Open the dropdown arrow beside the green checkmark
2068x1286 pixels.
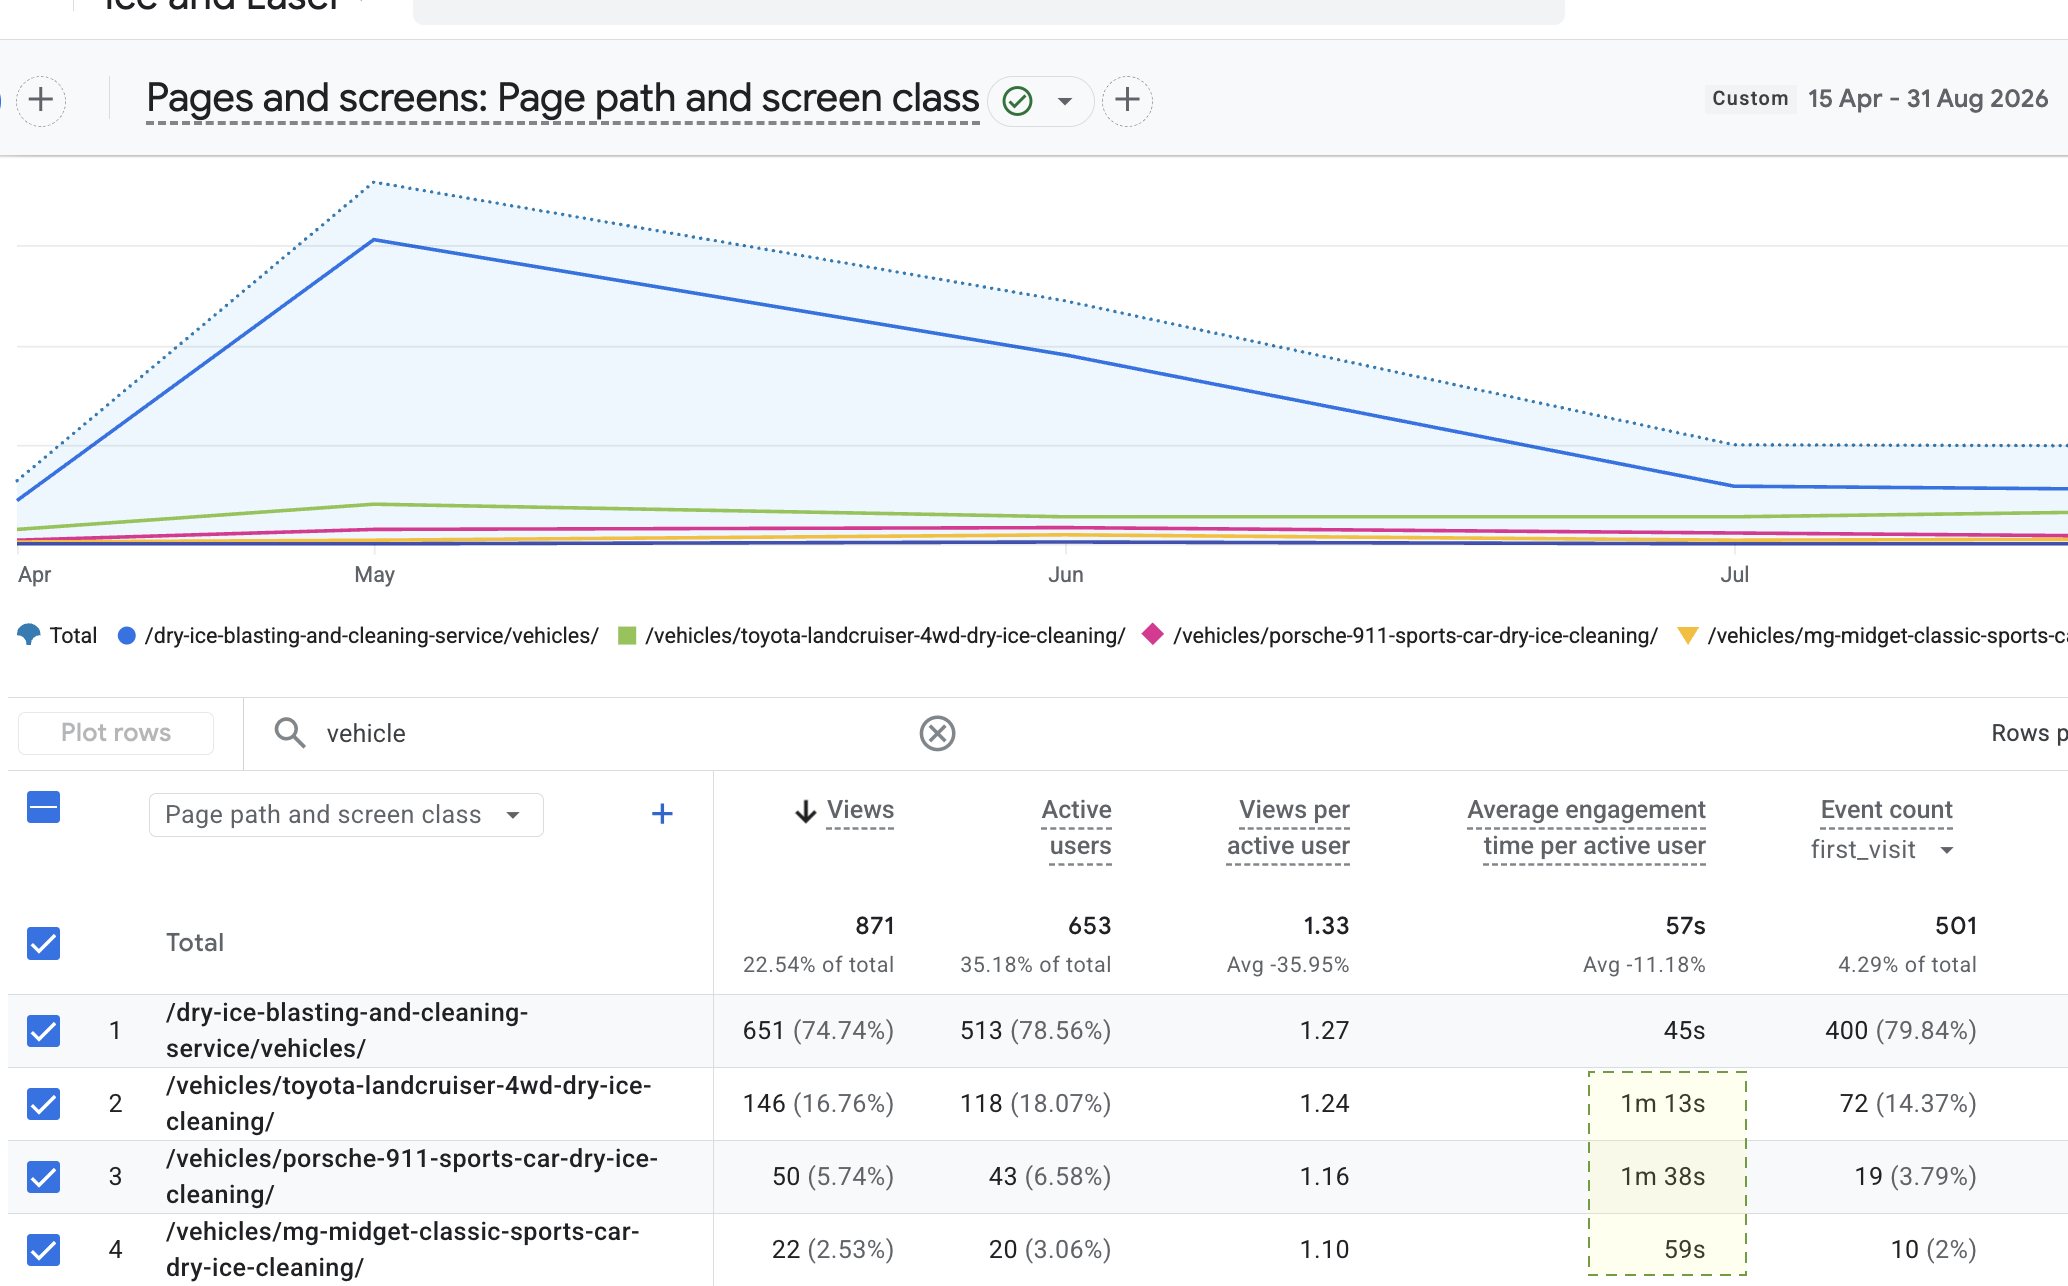pyautogui.click(x=1065, y=101)
